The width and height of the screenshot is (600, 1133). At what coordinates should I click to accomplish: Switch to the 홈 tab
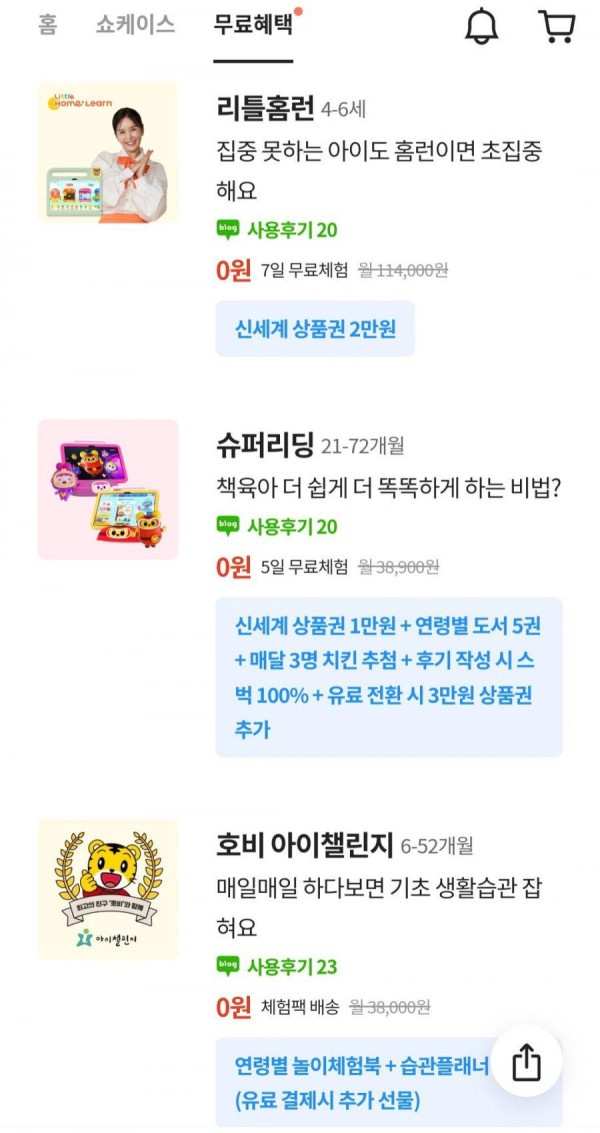[x=47, y=25]
